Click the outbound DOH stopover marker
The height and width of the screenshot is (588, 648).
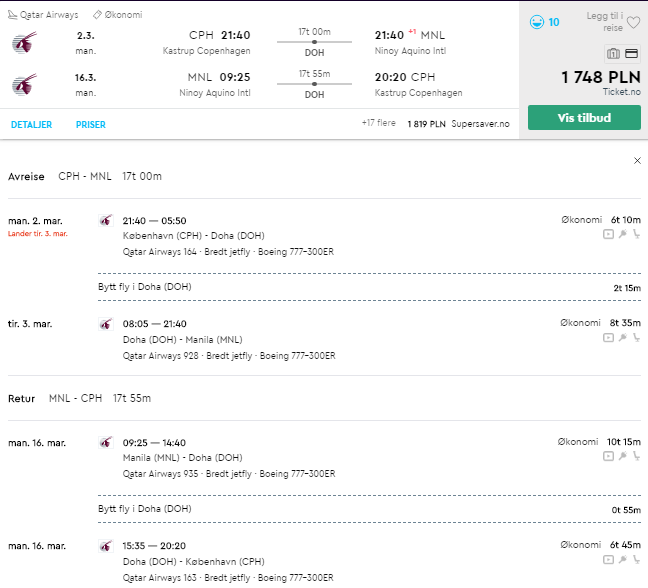(x=314, y=42)
